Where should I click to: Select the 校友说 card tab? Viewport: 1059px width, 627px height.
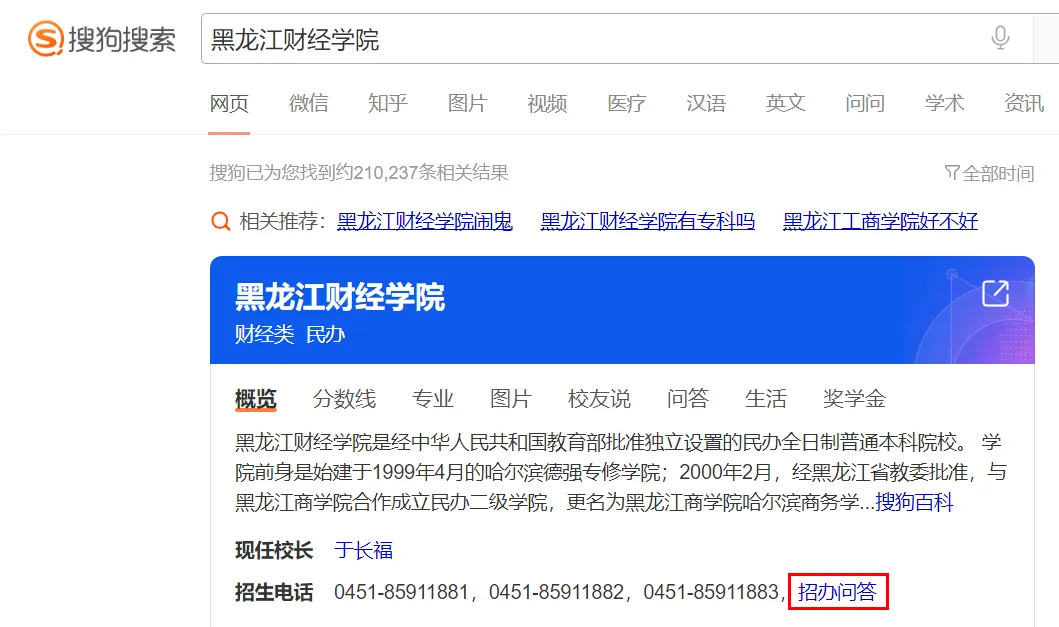coord(599,399)
